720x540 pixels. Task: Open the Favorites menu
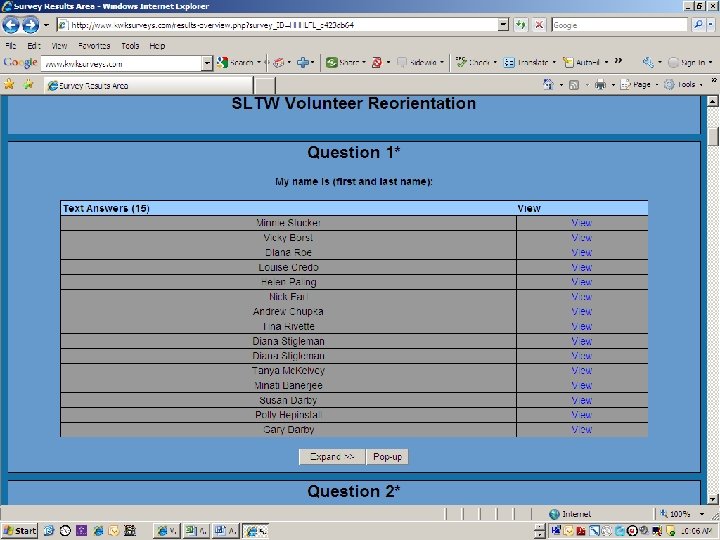tap(94, 46)
